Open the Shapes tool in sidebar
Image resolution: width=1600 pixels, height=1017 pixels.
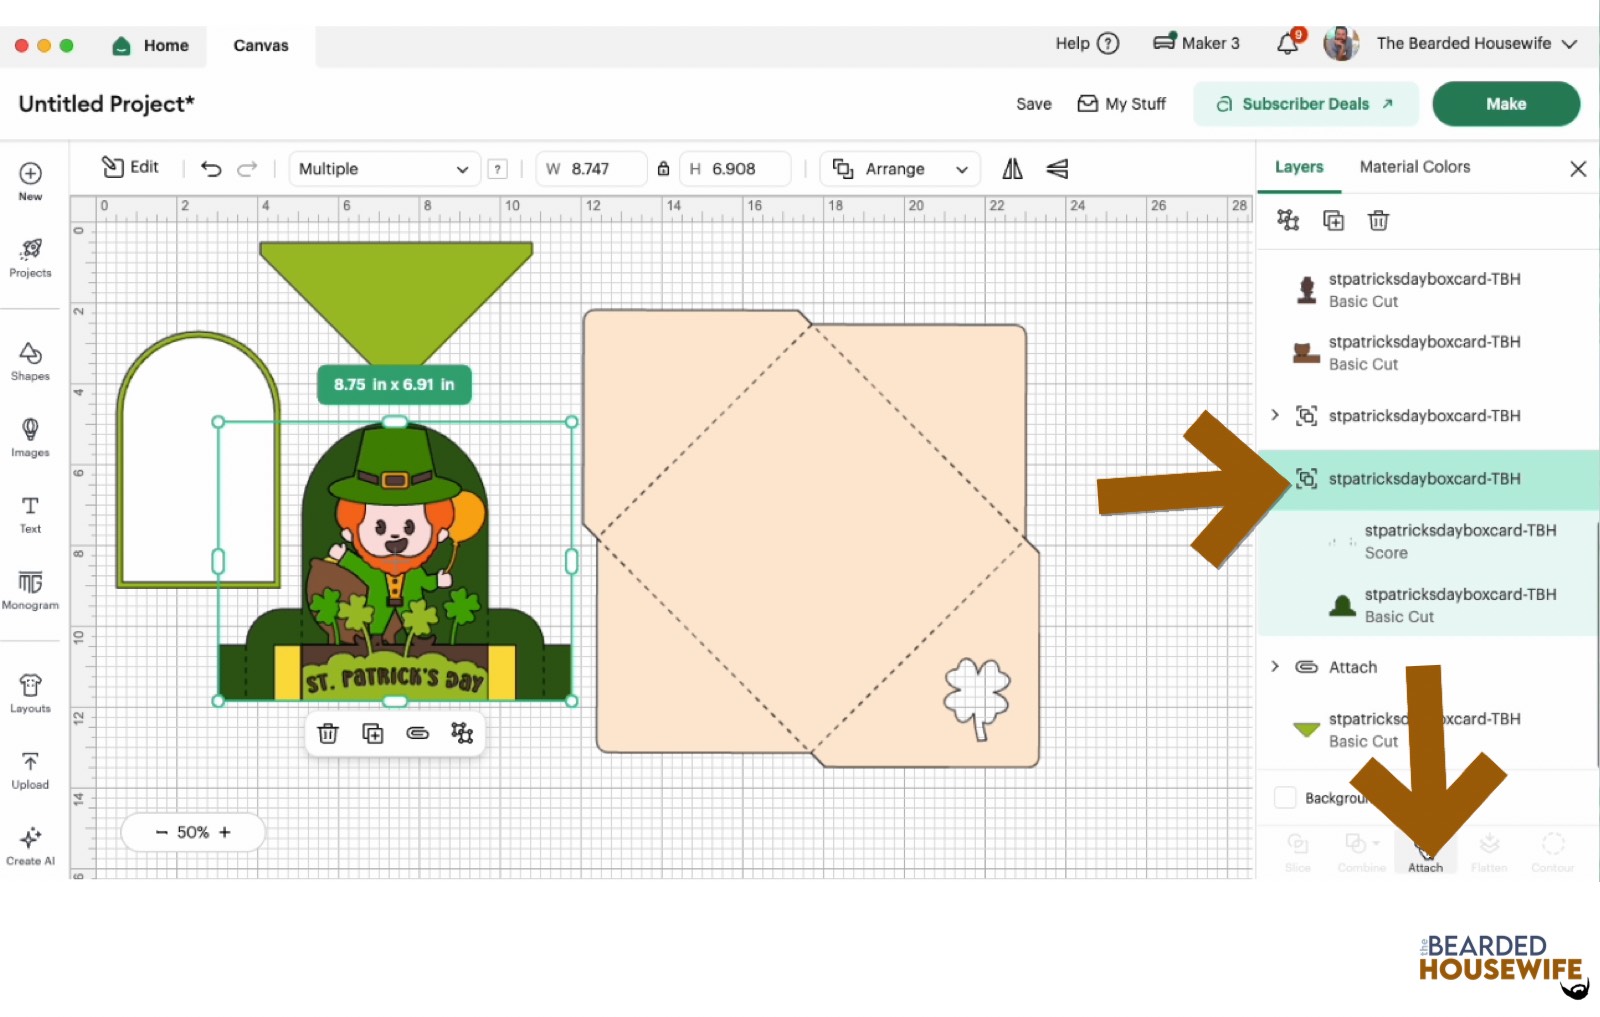tap(30, 361)
